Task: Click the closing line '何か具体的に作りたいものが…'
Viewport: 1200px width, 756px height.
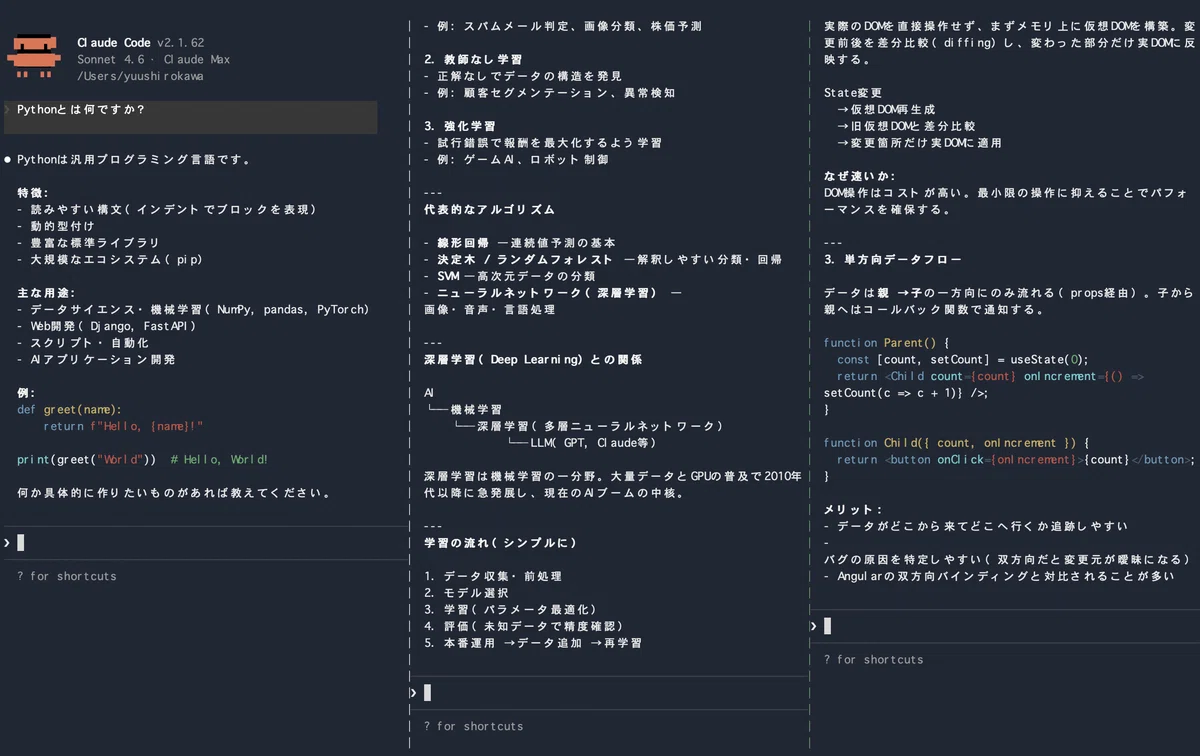Action: pyautogui.click(x=174, y=493)
